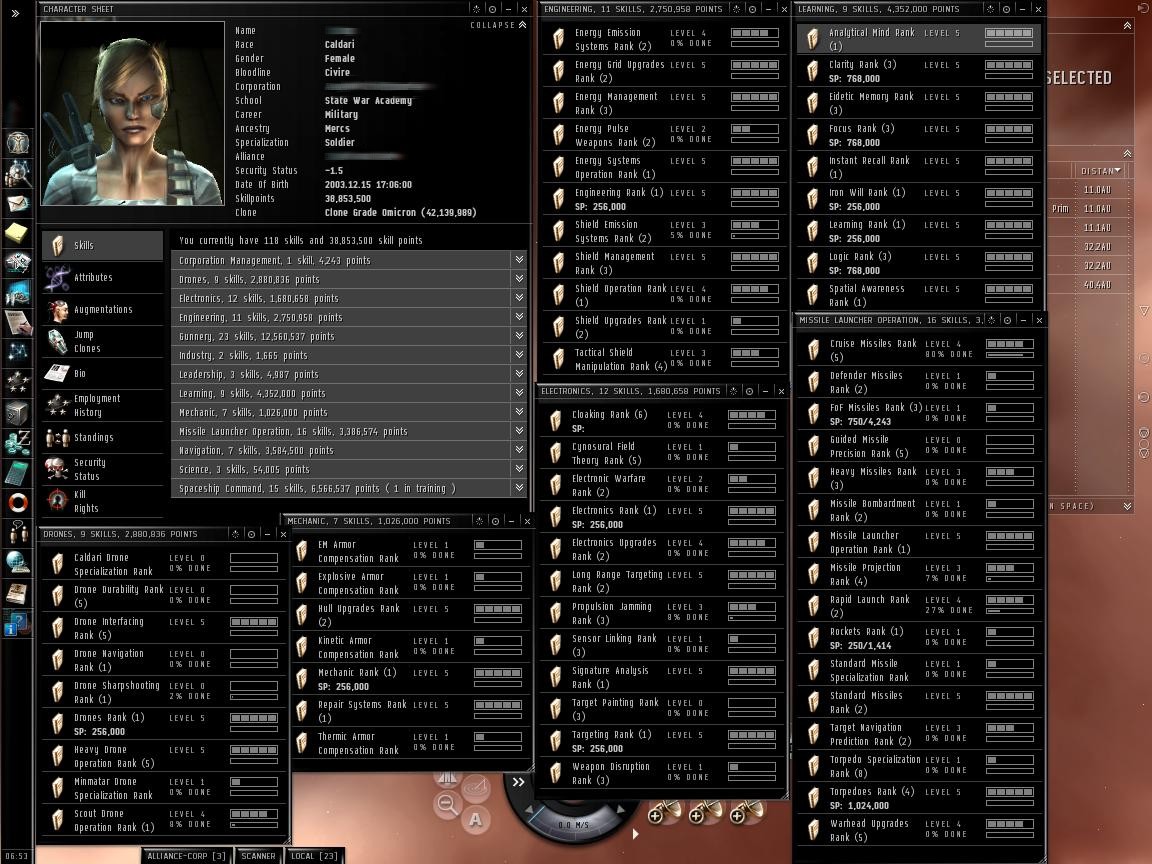Screen dimensions: 1152x864
Task: Select the Hull Upgrades Rank (2) skill
Action: tap(409, 616)
